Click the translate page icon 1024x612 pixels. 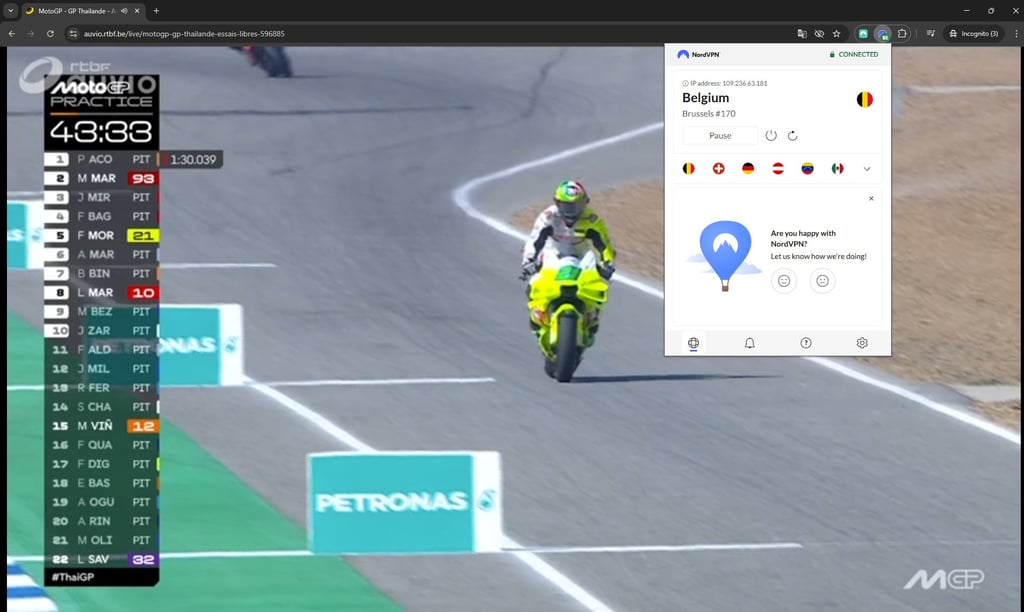tap(802, 33)
